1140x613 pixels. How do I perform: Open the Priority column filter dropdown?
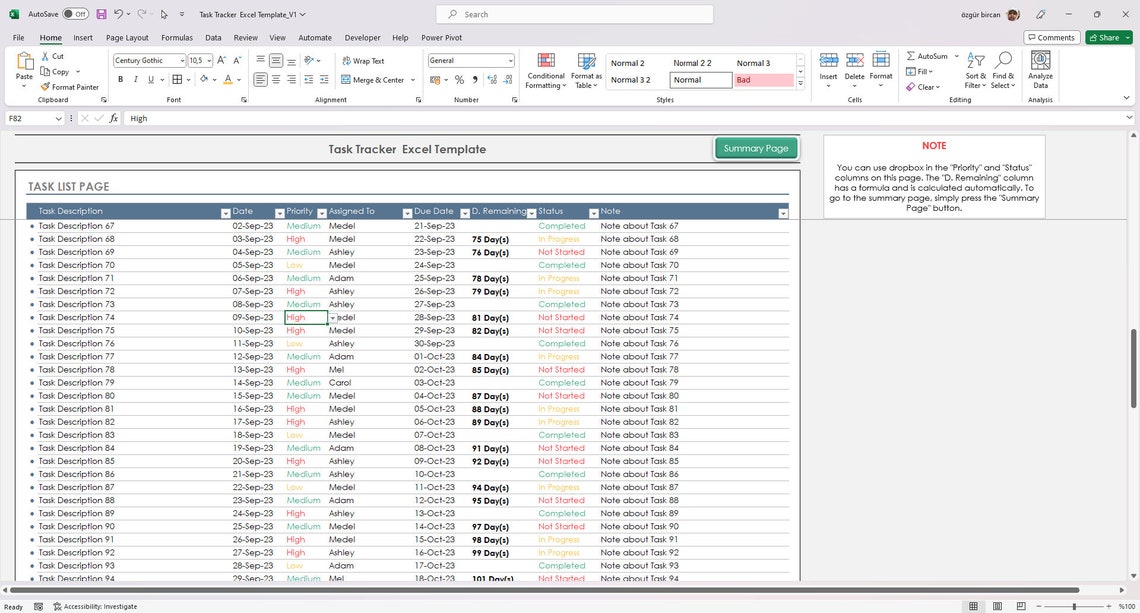click(321, 212)
